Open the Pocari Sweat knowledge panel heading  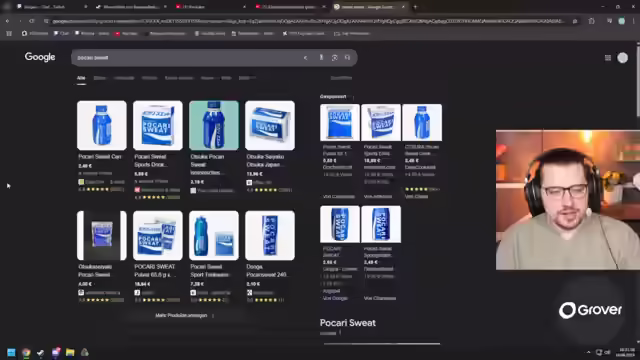tap(348, 323)
